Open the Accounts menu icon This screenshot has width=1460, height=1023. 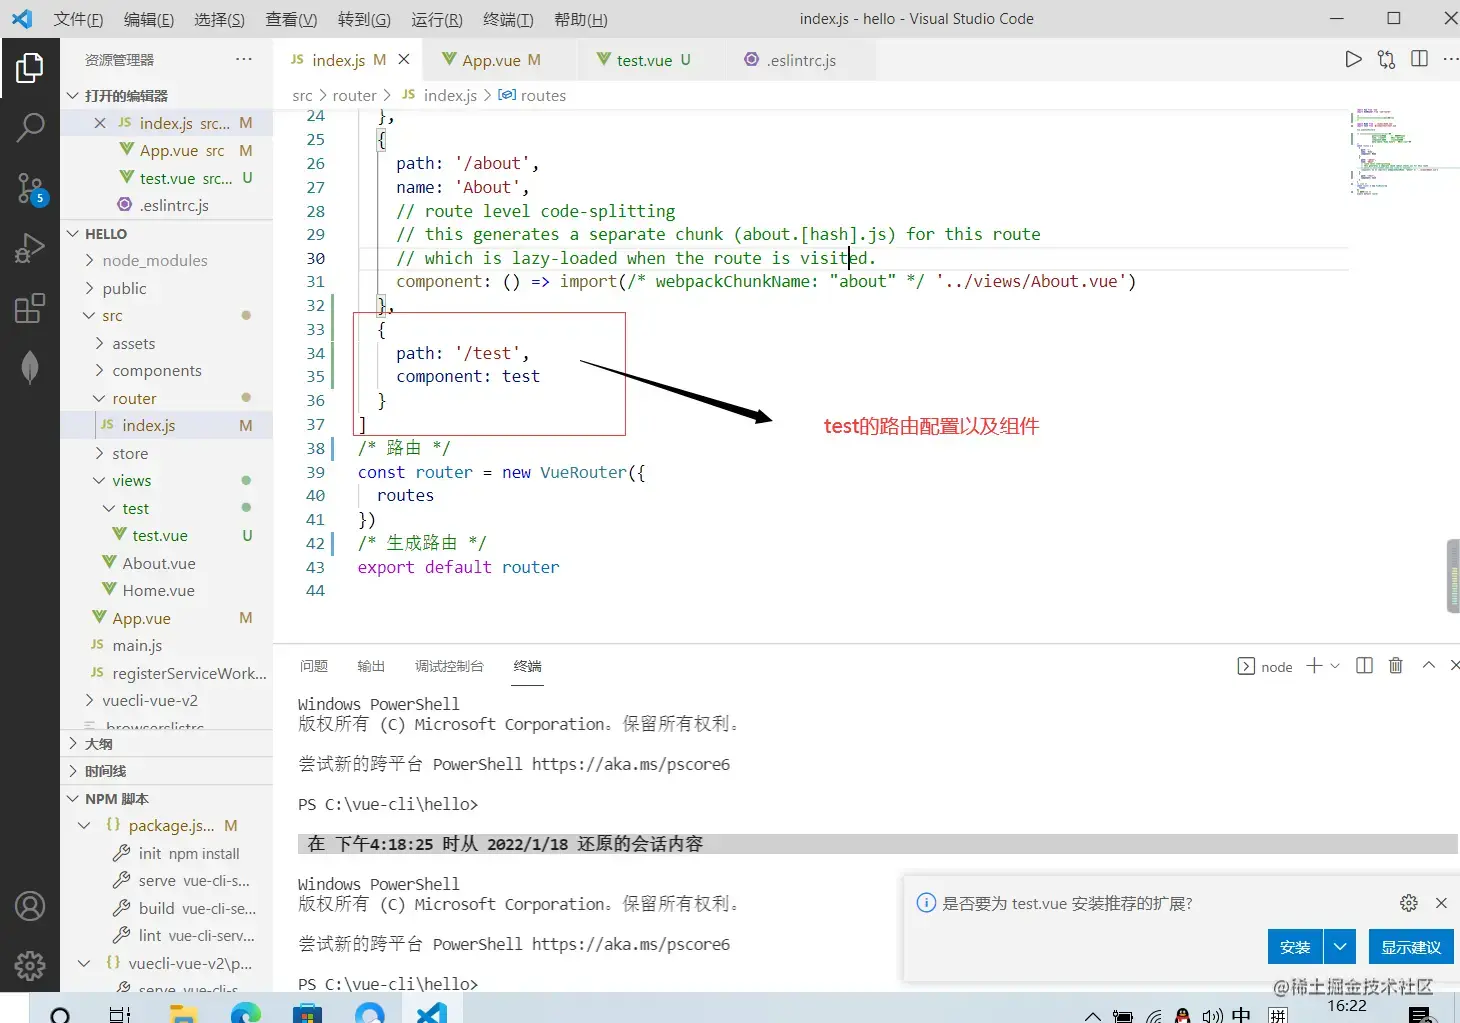(30, 906)
